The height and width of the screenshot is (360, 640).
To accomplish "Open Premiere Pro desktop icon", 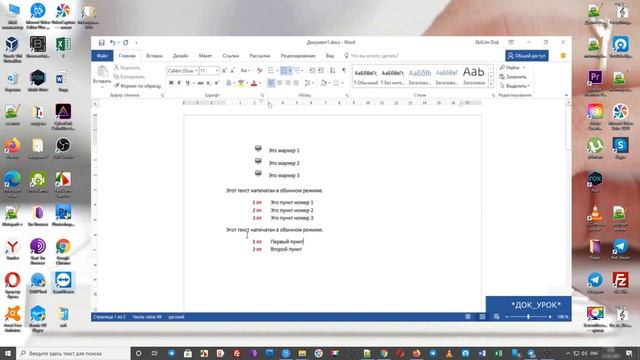I will [x=595, y=80].
